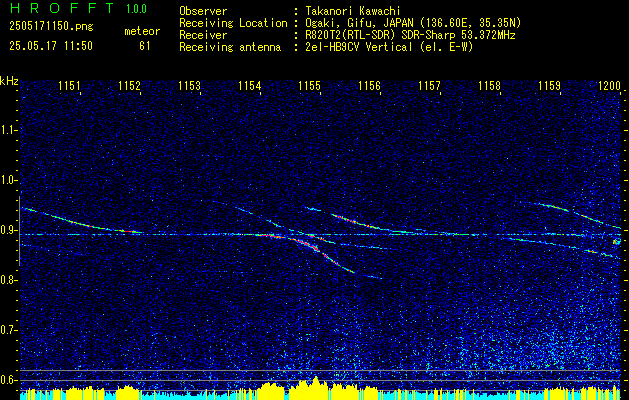Click the Receiving Location field label

tap(233, 23)
